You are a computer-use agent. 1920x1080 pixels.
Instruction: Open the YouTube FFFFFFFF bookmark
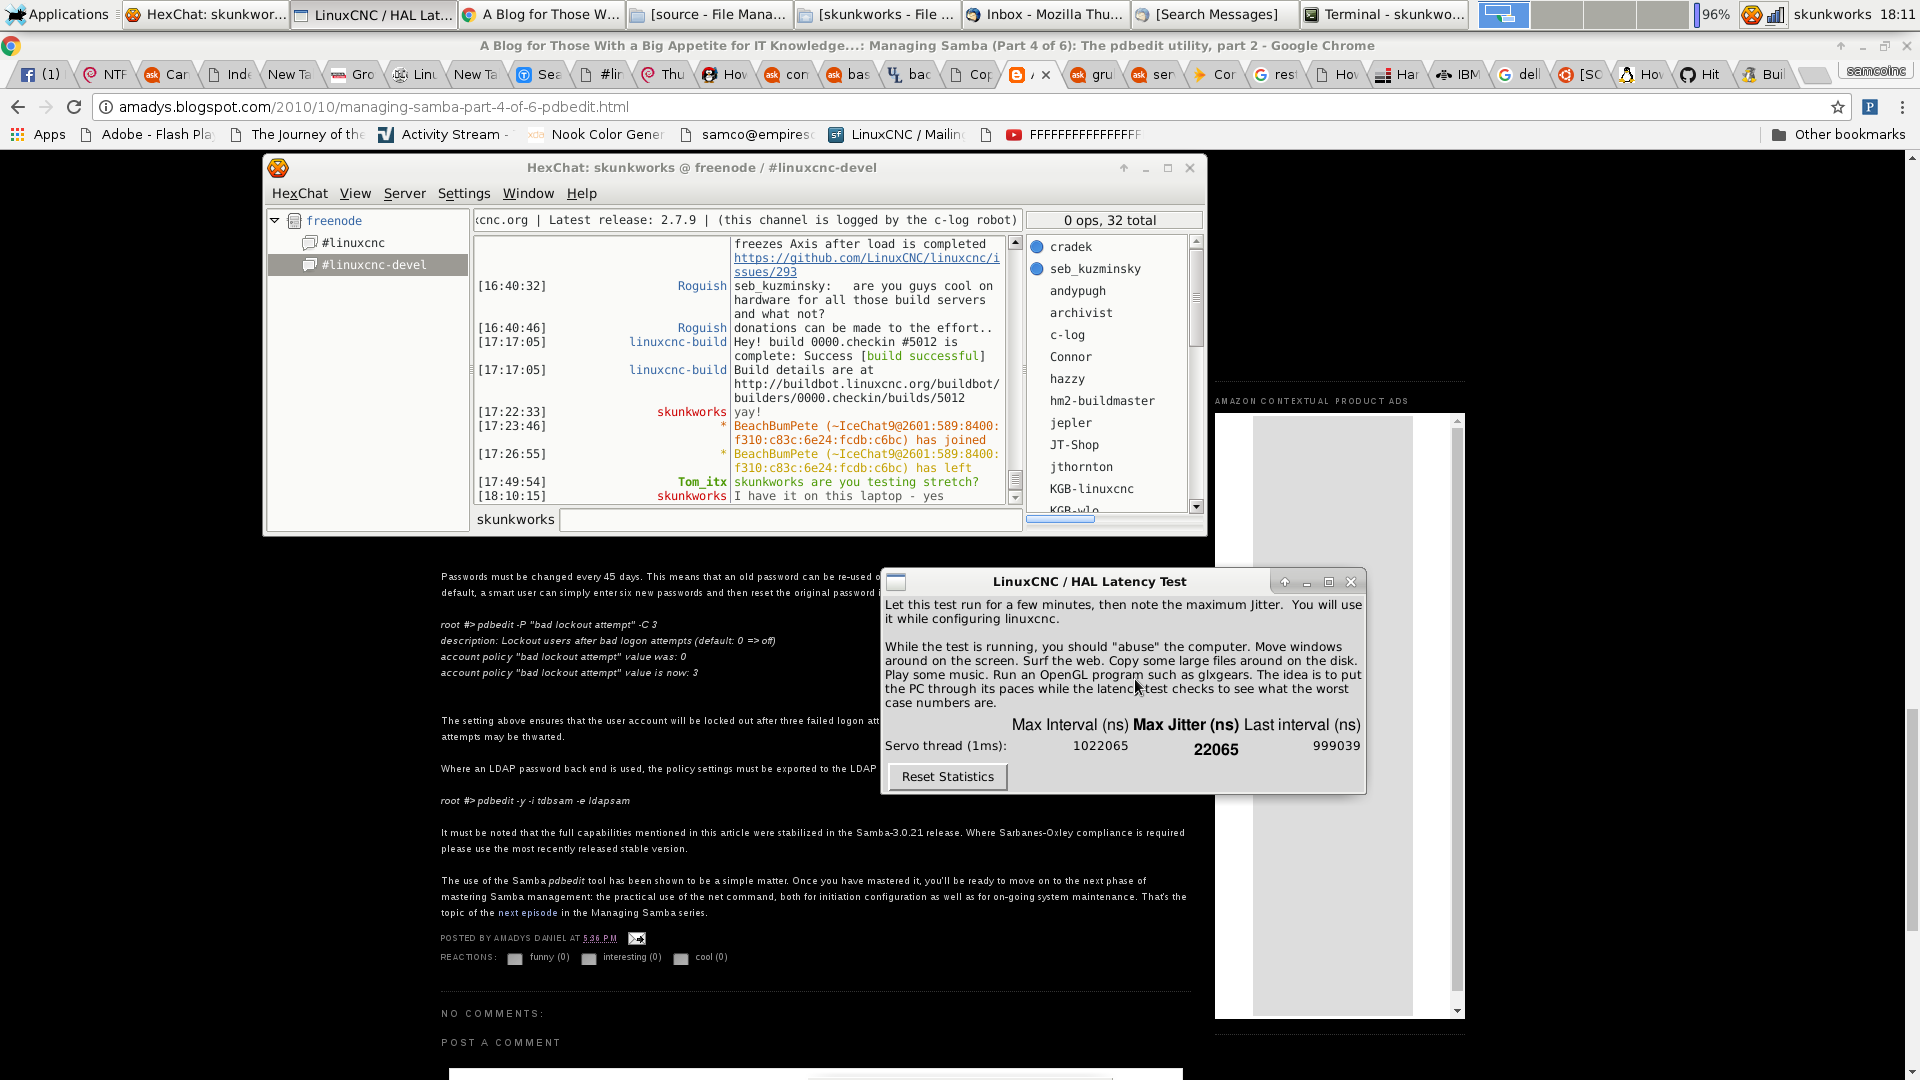pos(1073,134)
